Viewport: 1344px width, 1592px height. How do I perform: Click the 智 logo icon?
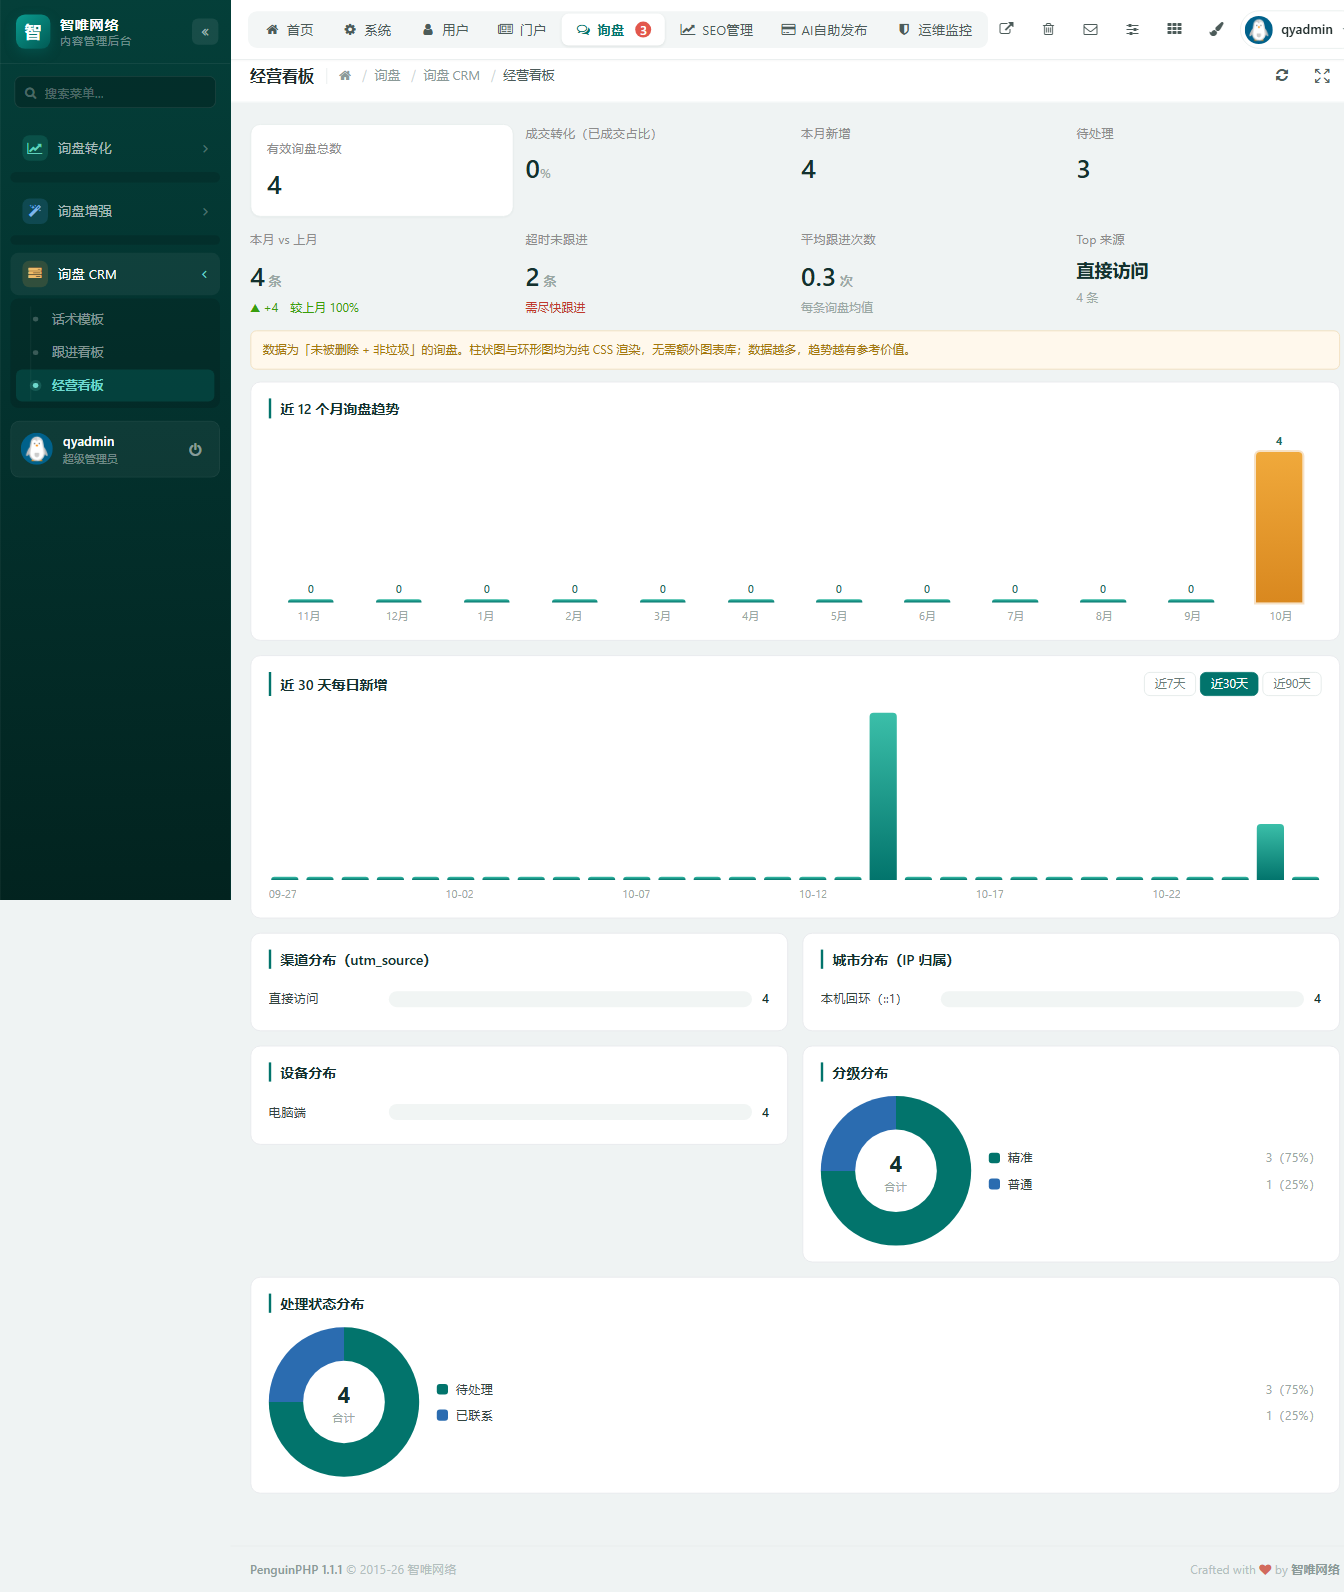32,32
